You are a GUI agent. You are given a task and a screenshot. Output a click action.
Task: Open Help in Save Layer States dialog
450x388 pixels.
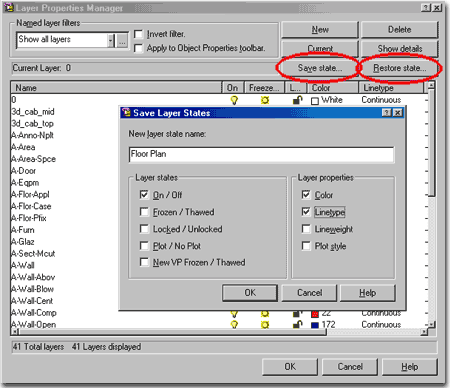(x=368, y=293)
